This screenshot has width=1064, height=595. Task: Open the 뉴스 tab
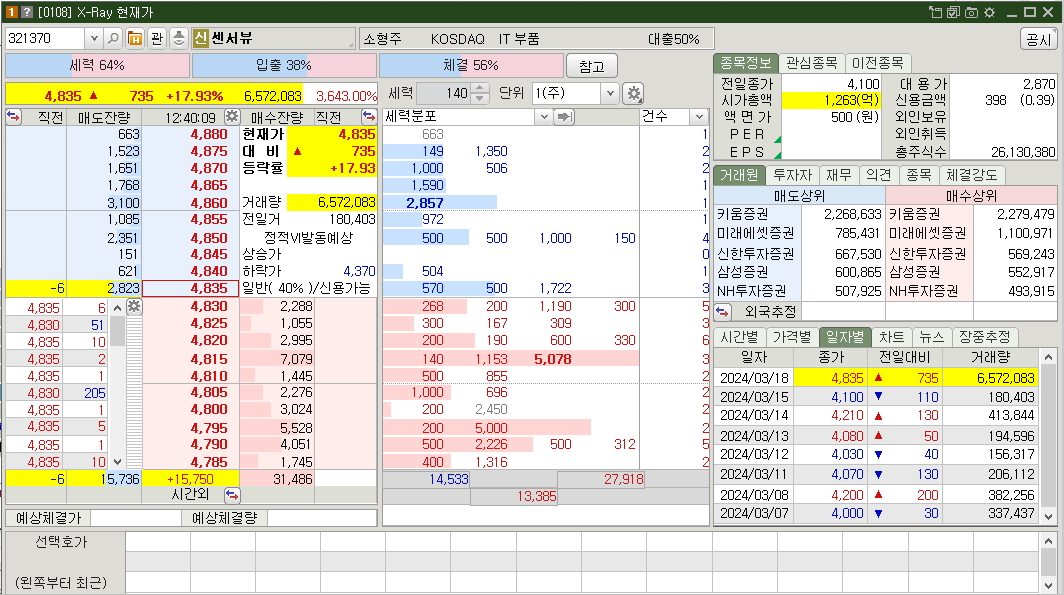[932, 337]
